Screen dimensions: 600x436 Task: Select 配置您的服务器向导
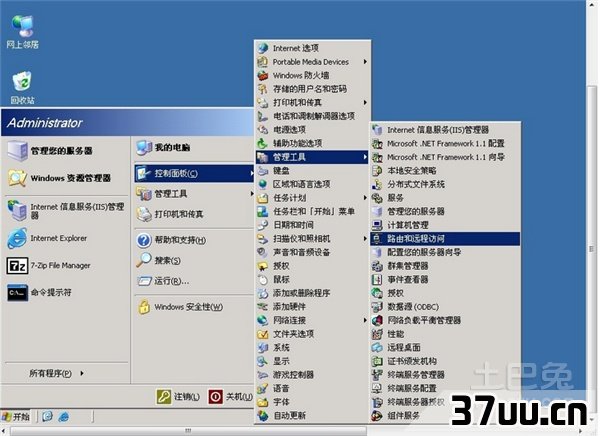point(445,252)
